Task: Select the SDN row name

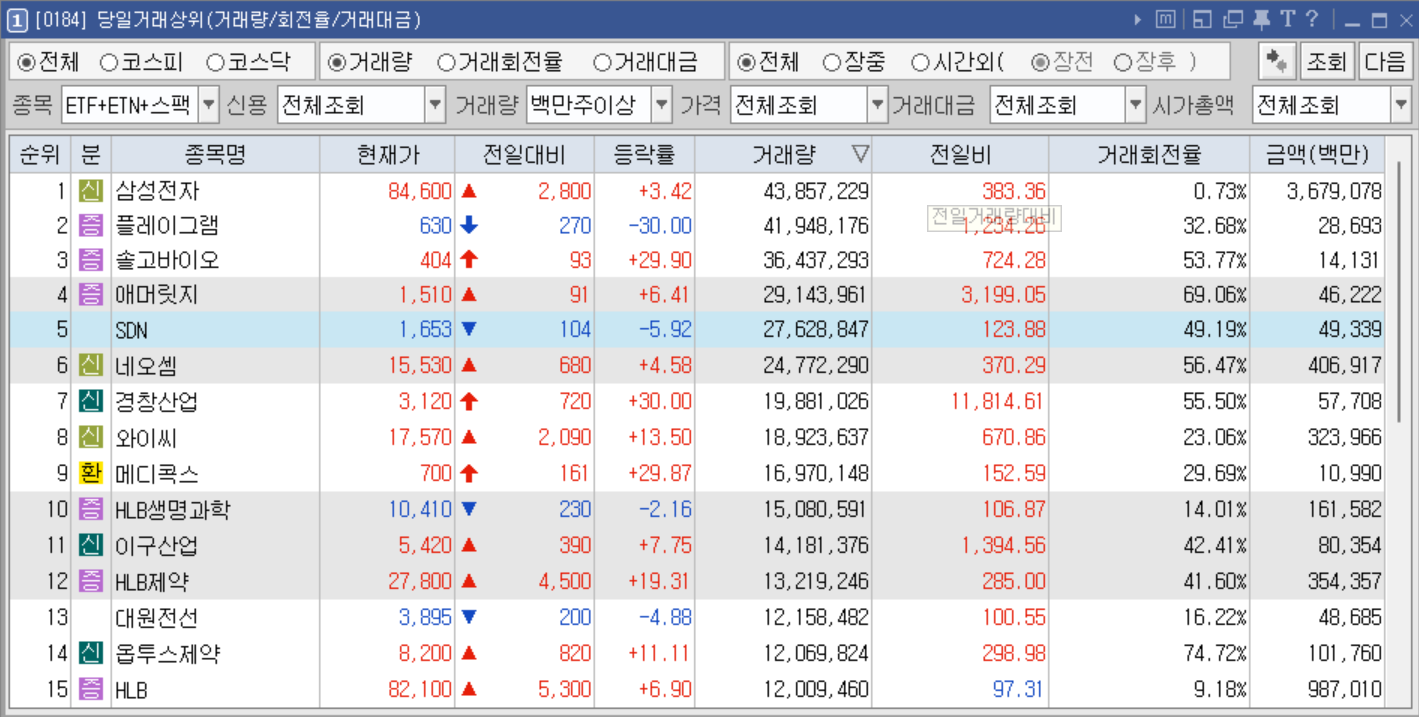Action: 132,331
